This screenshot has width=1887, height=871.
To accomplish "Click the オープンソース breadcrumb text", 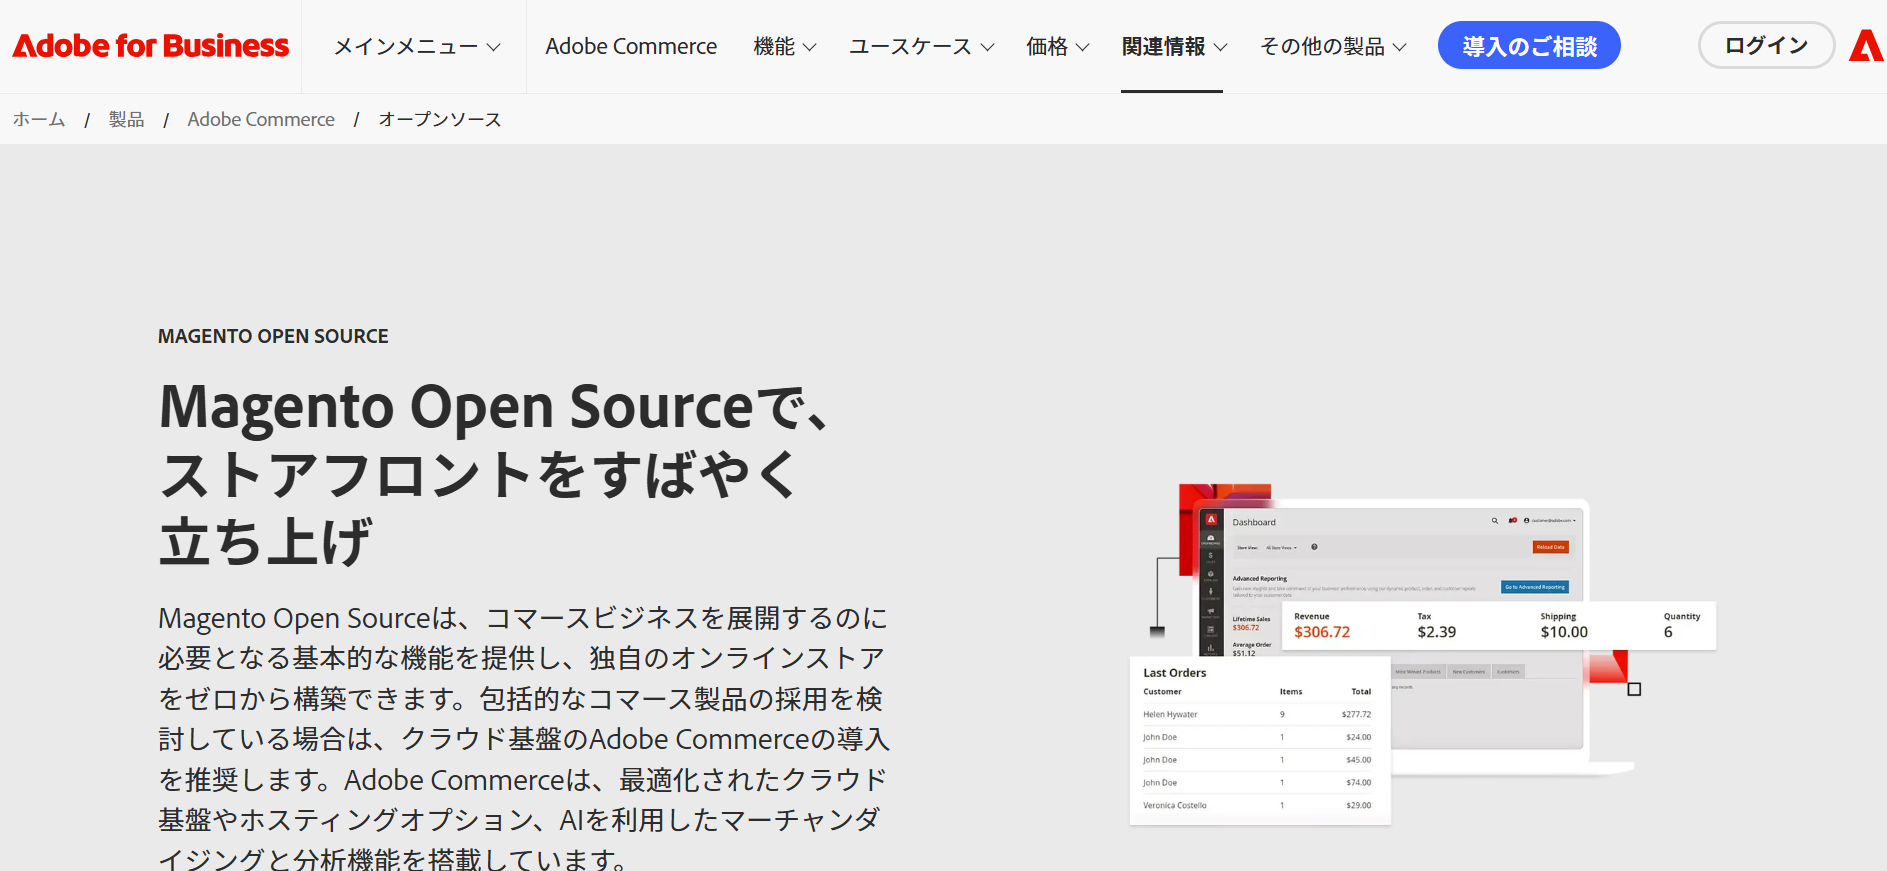I will 440,119.
